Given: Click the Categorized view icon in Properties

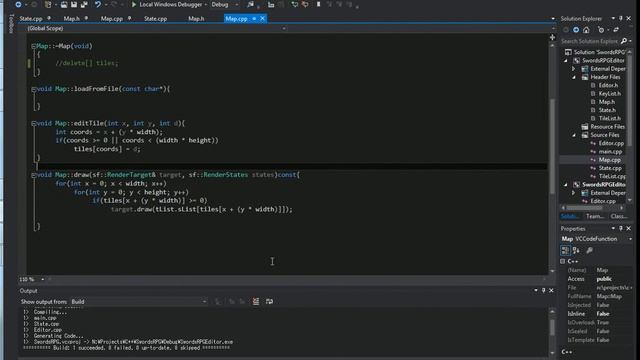Looking at the screenshot, I should 565,250.
